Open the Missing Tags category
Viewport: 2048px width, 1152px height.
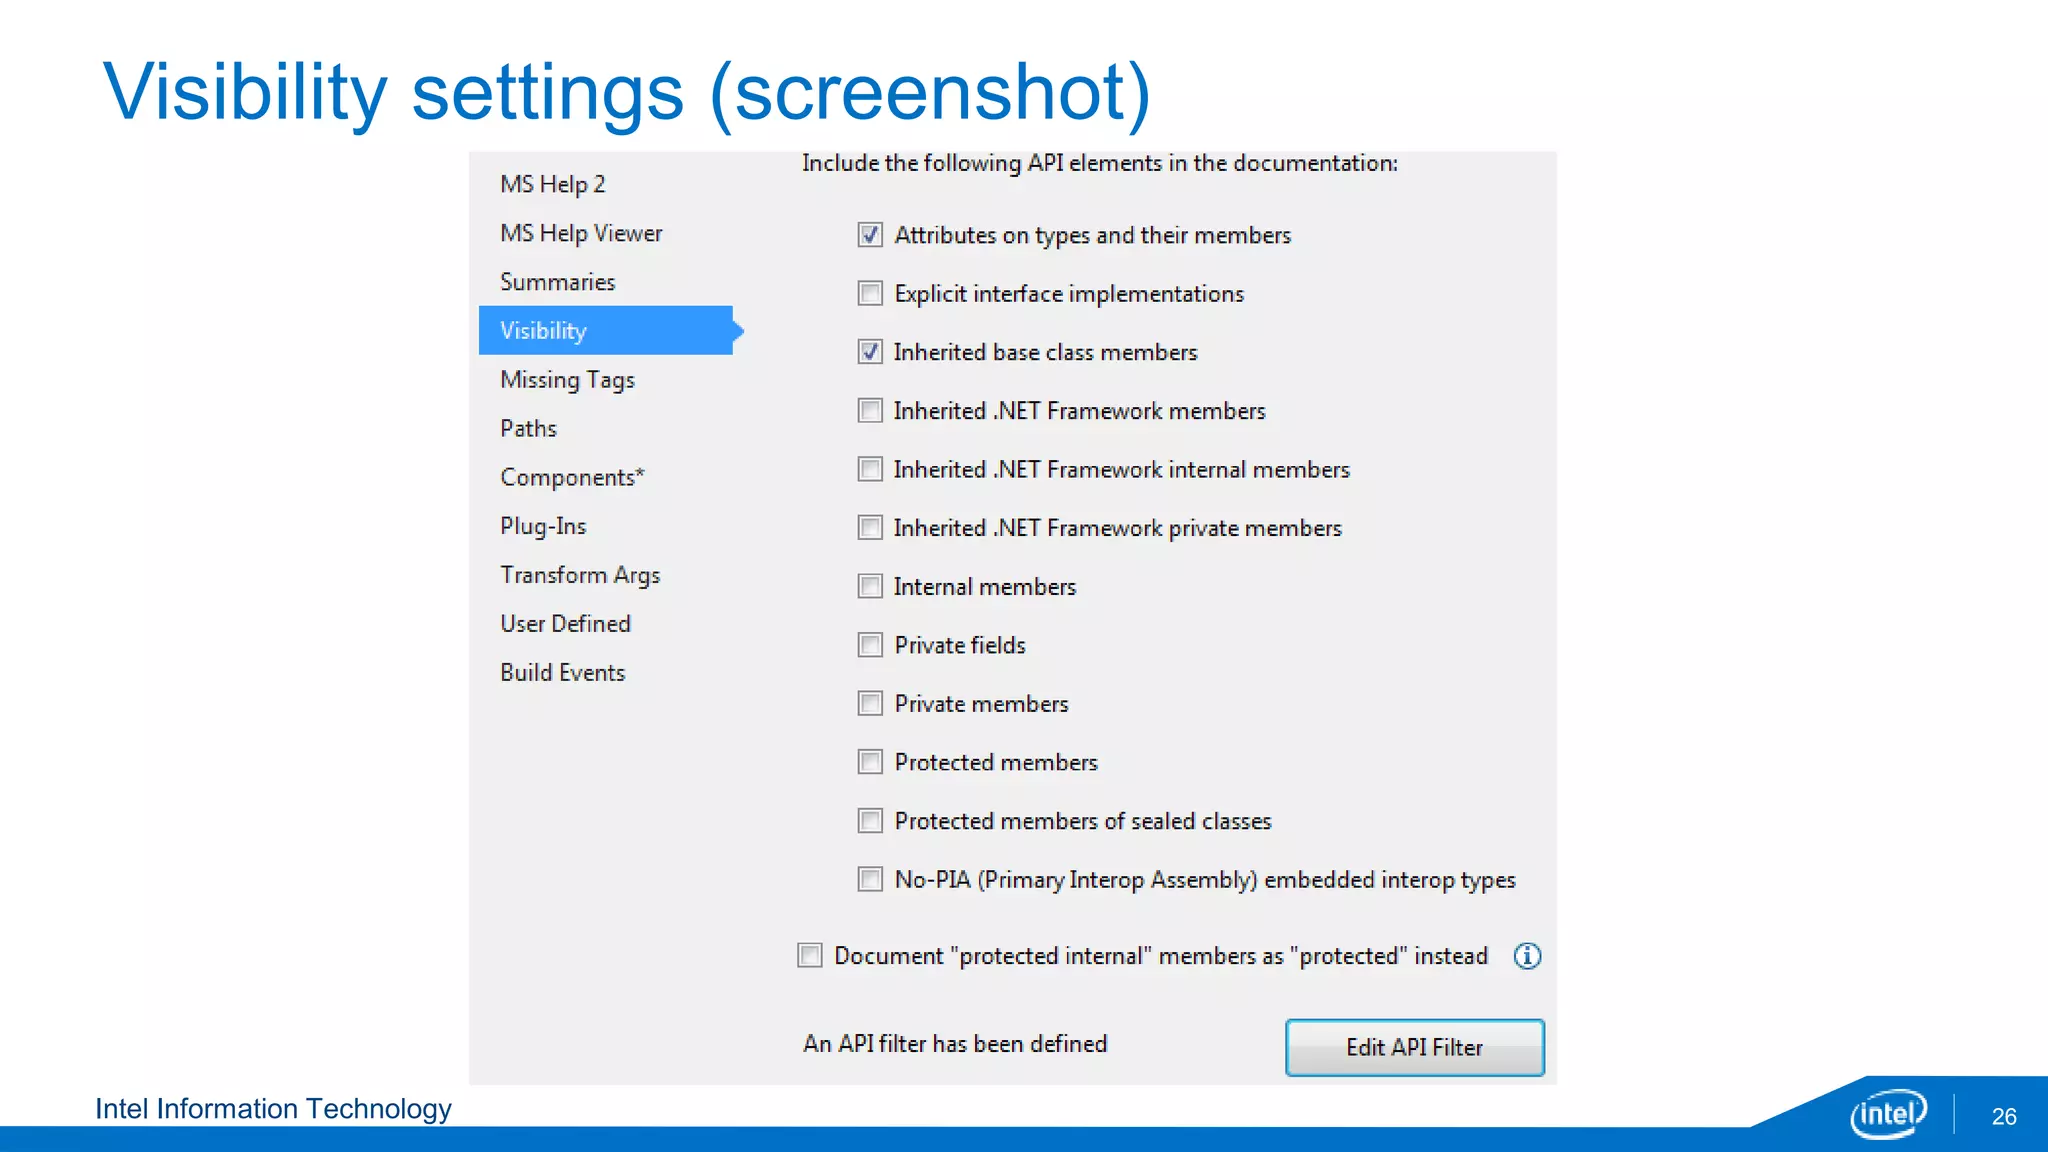click(x=567, y=380)
